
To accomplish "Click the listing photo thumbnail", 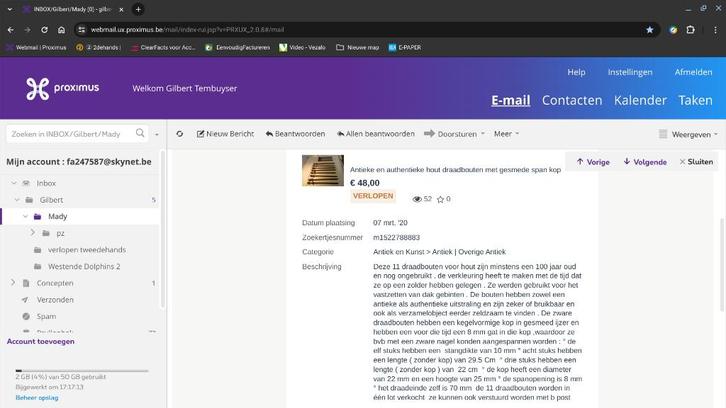I will click(322, 171).
